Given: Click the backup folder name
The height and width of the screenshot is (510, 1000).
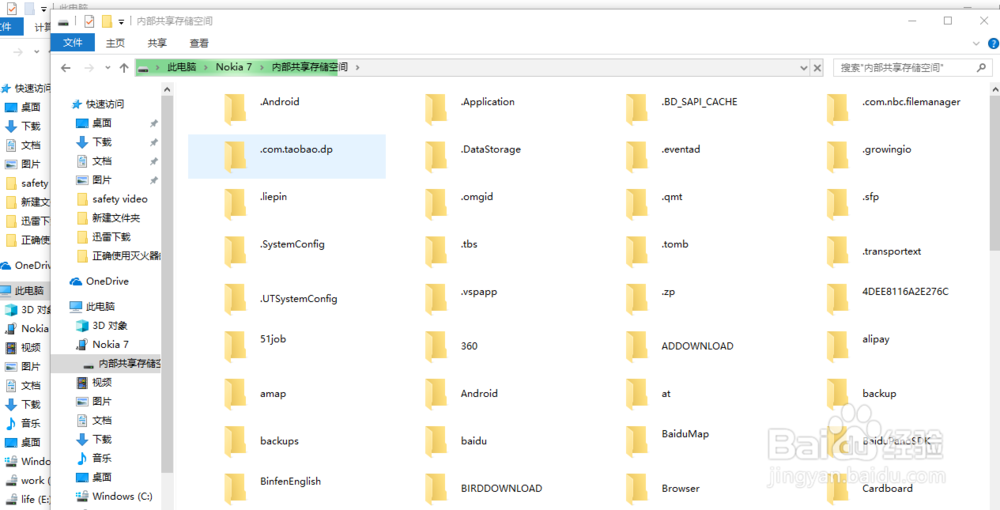Looking at the screenshot, I should (x=879, y=393).
